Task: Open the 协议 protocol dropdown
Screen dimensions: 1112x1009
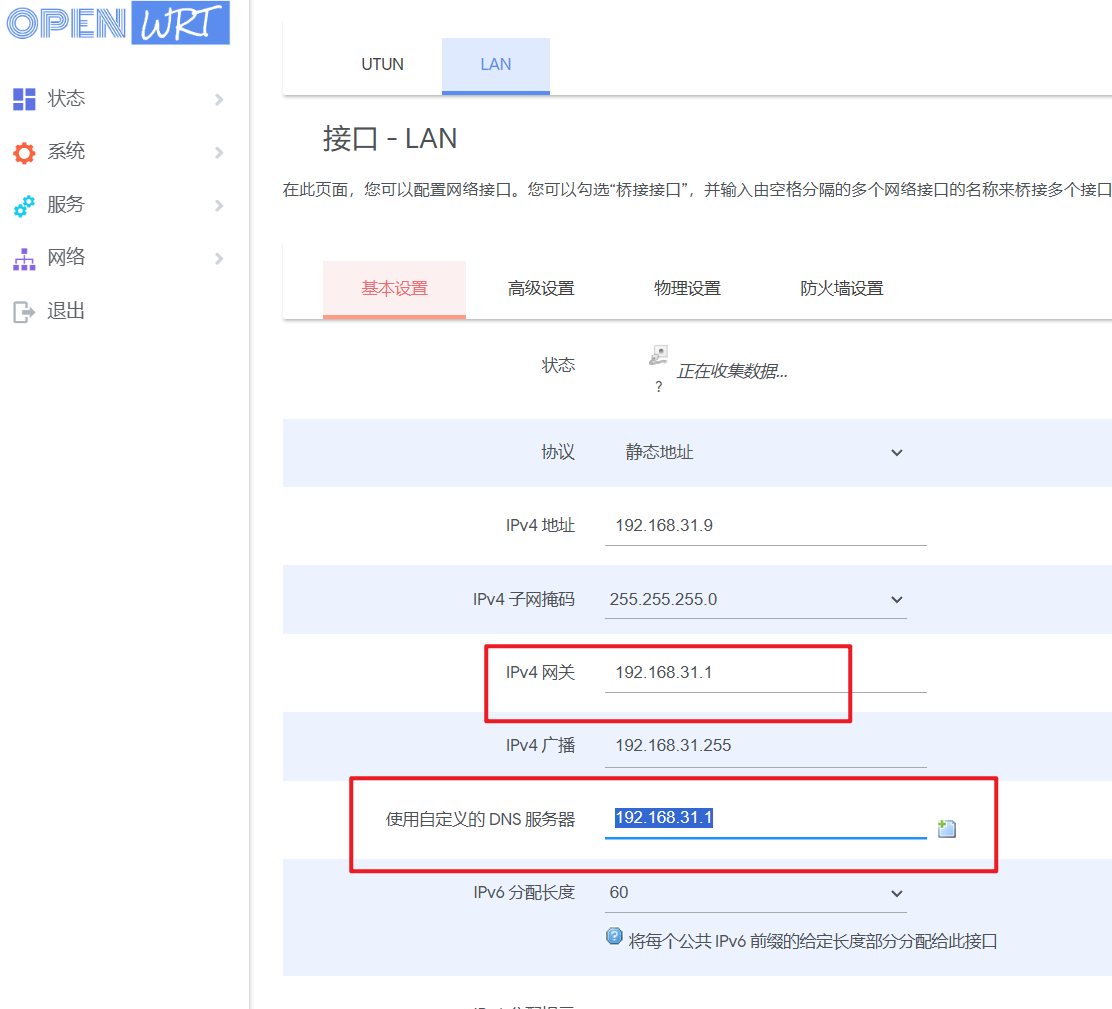Action: [896, 452]
